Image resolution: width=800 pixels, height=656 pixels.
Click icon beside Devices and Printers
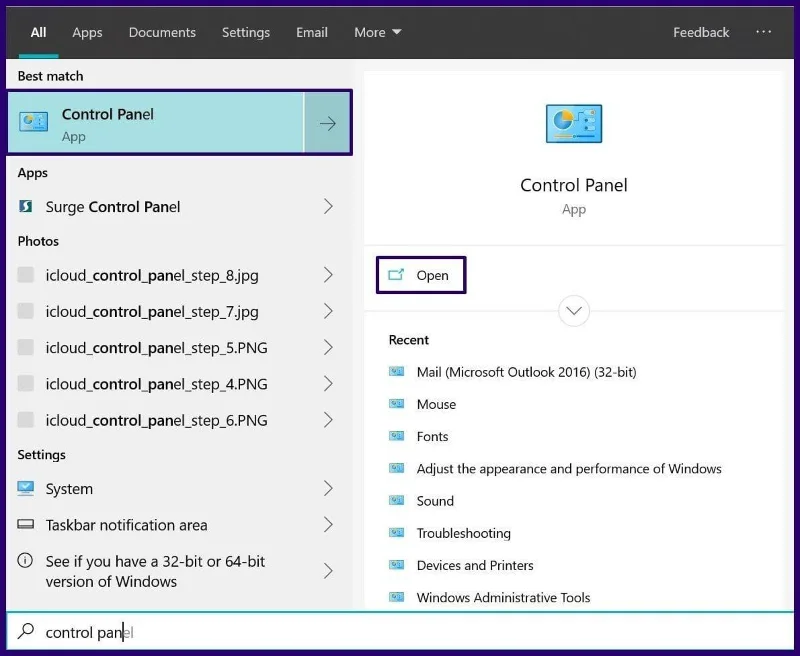[396, 565]
